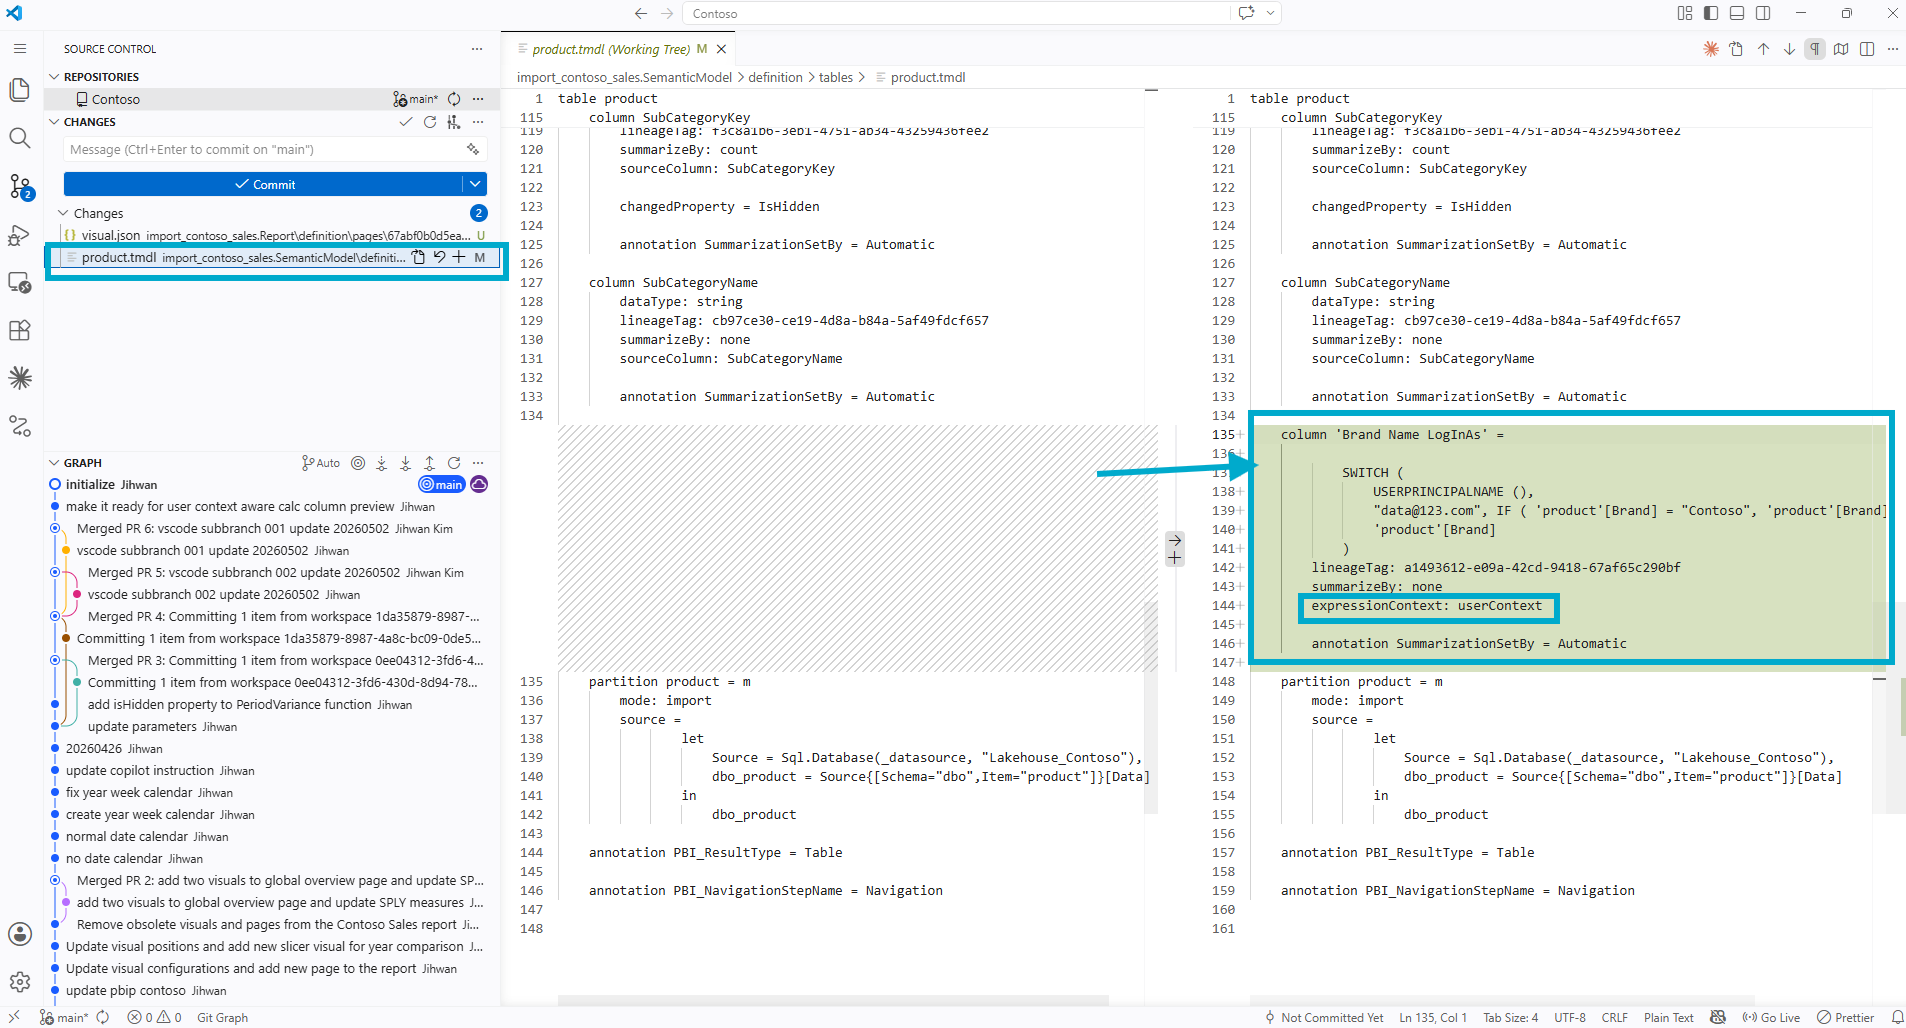The height and width of the screenshot is (1028, 1906).
Task: Click Open File icon in editor toolbar
Action: (x=1737, y=49)
